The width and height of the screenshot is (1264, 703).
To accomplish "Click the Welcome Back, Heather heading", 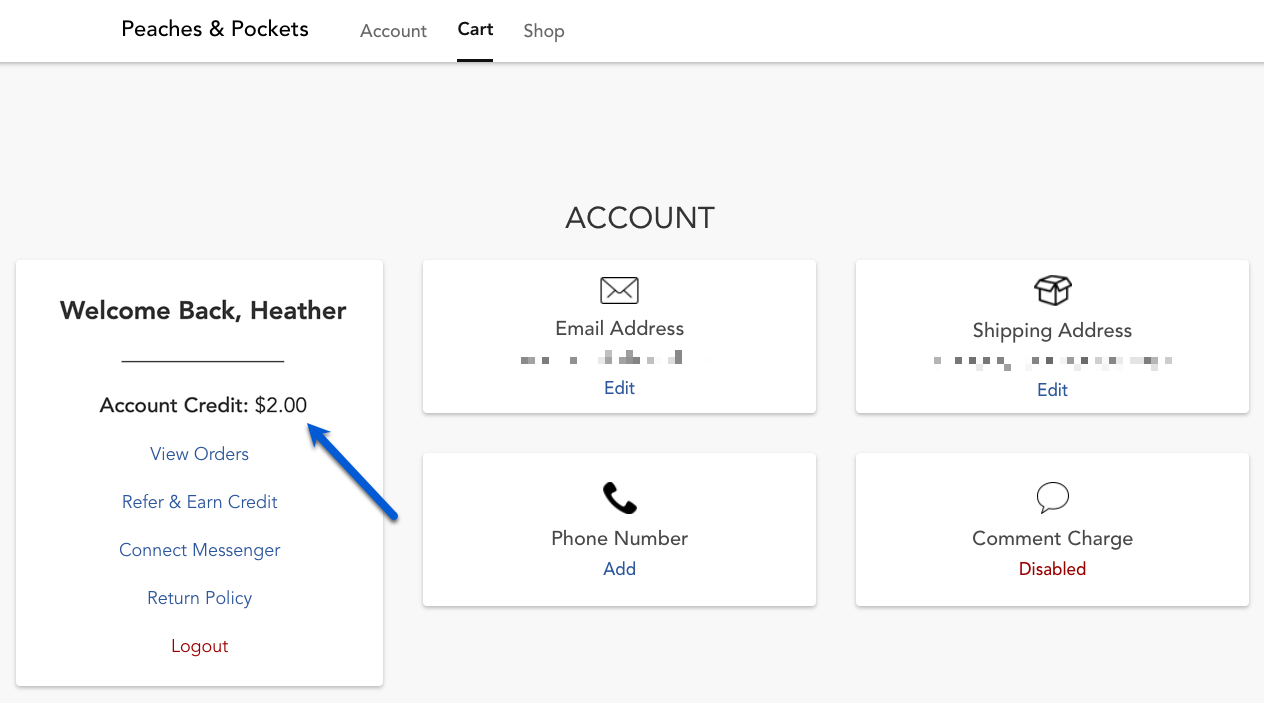I will pos(203,311).
